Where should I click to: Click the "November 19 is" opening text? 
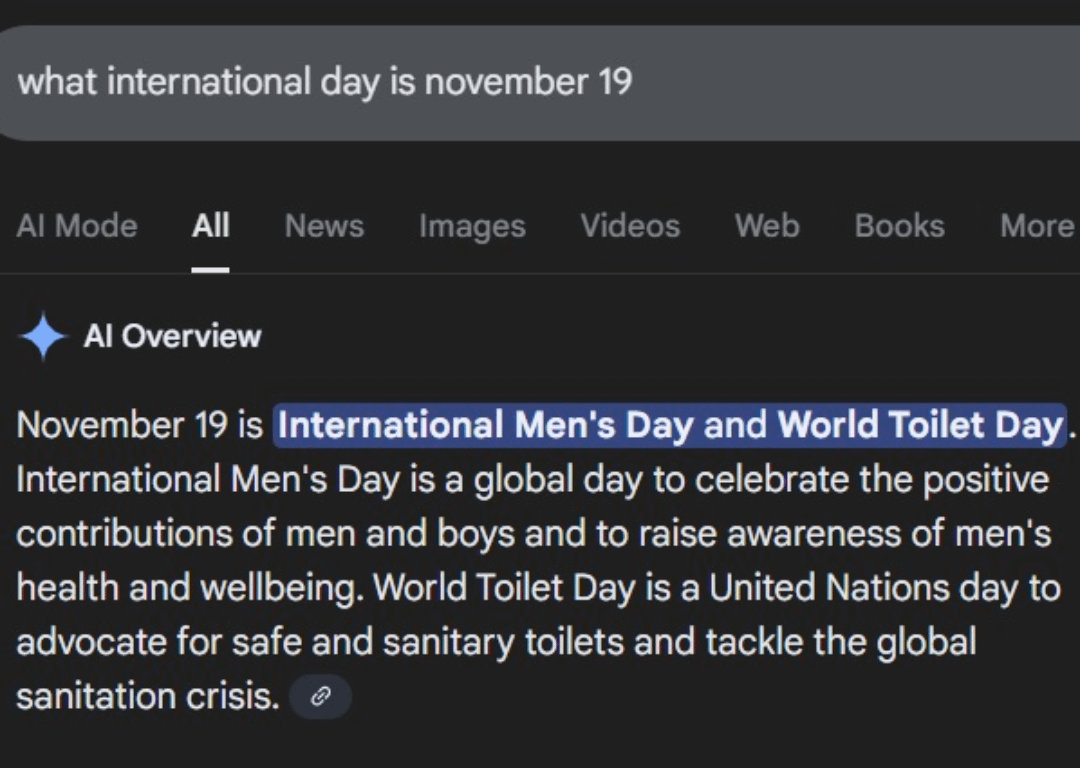click(x=140, y=425)
